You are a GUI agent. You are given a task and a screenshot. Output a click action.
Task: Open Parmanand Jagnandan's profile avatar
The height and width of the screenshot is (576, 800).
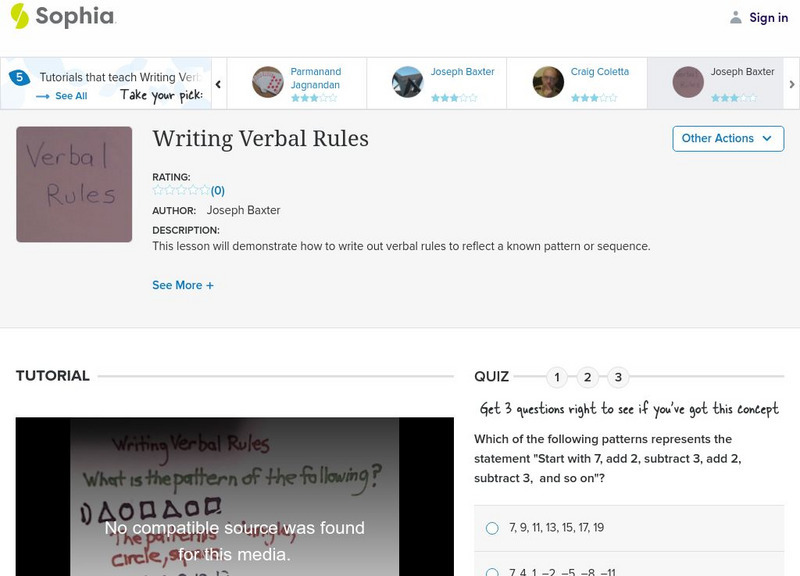point(266,82)
